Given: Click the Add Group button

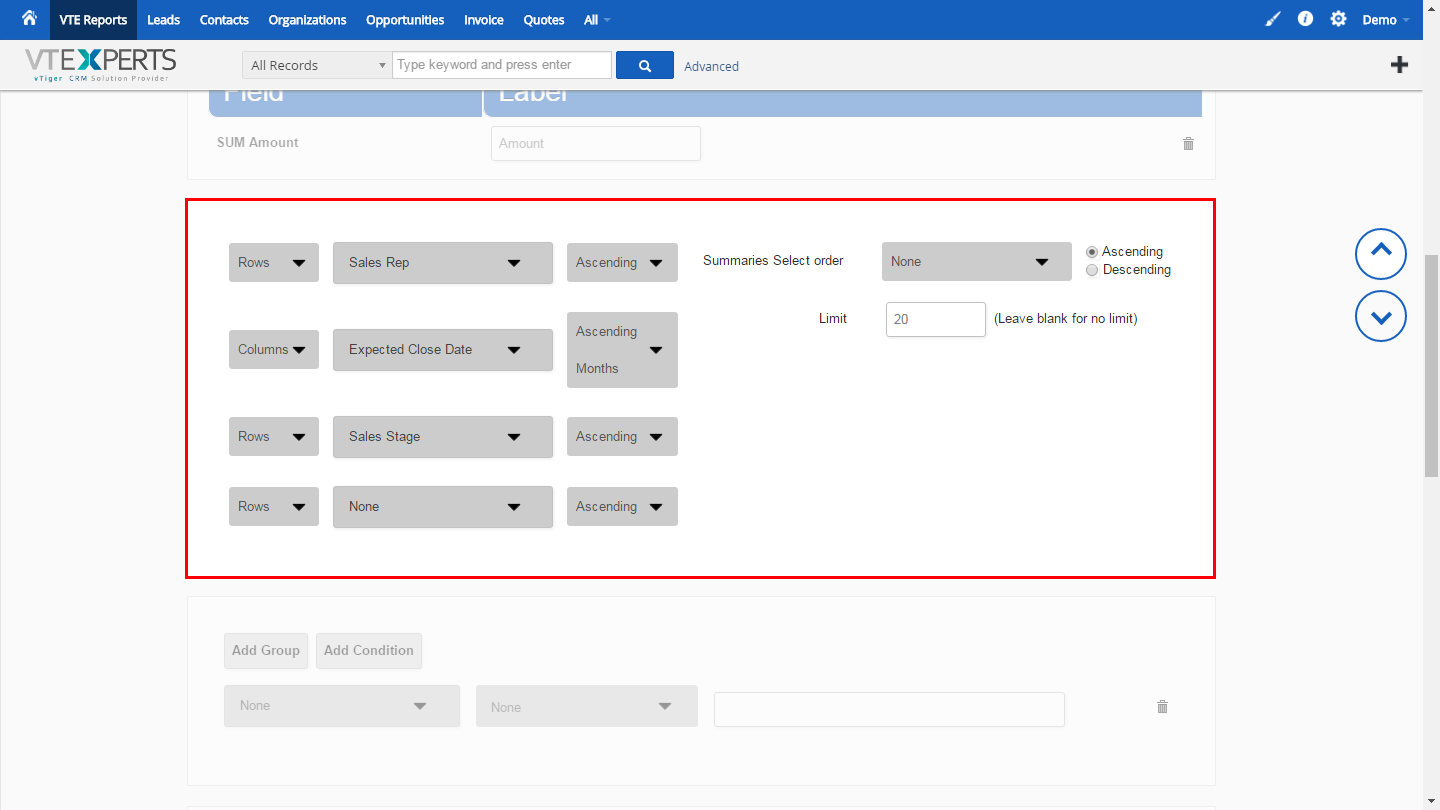Looking at the screenshot, I should point(266,650).
